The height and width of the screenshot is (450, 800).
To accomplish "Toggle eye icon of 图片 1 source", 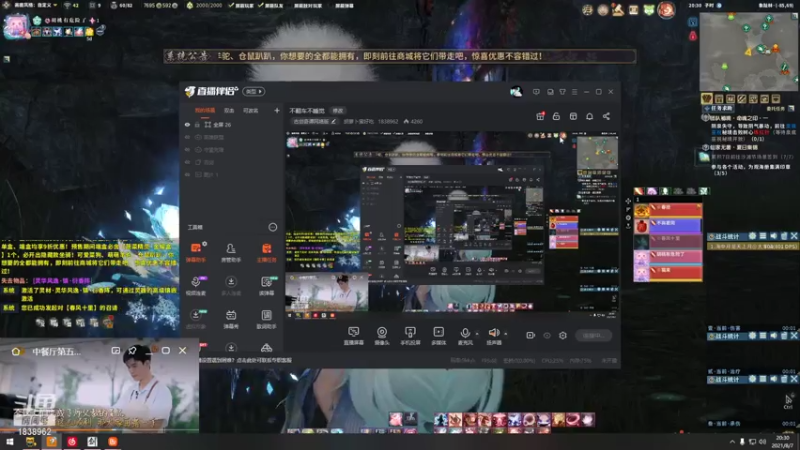I will click(187, 174).
